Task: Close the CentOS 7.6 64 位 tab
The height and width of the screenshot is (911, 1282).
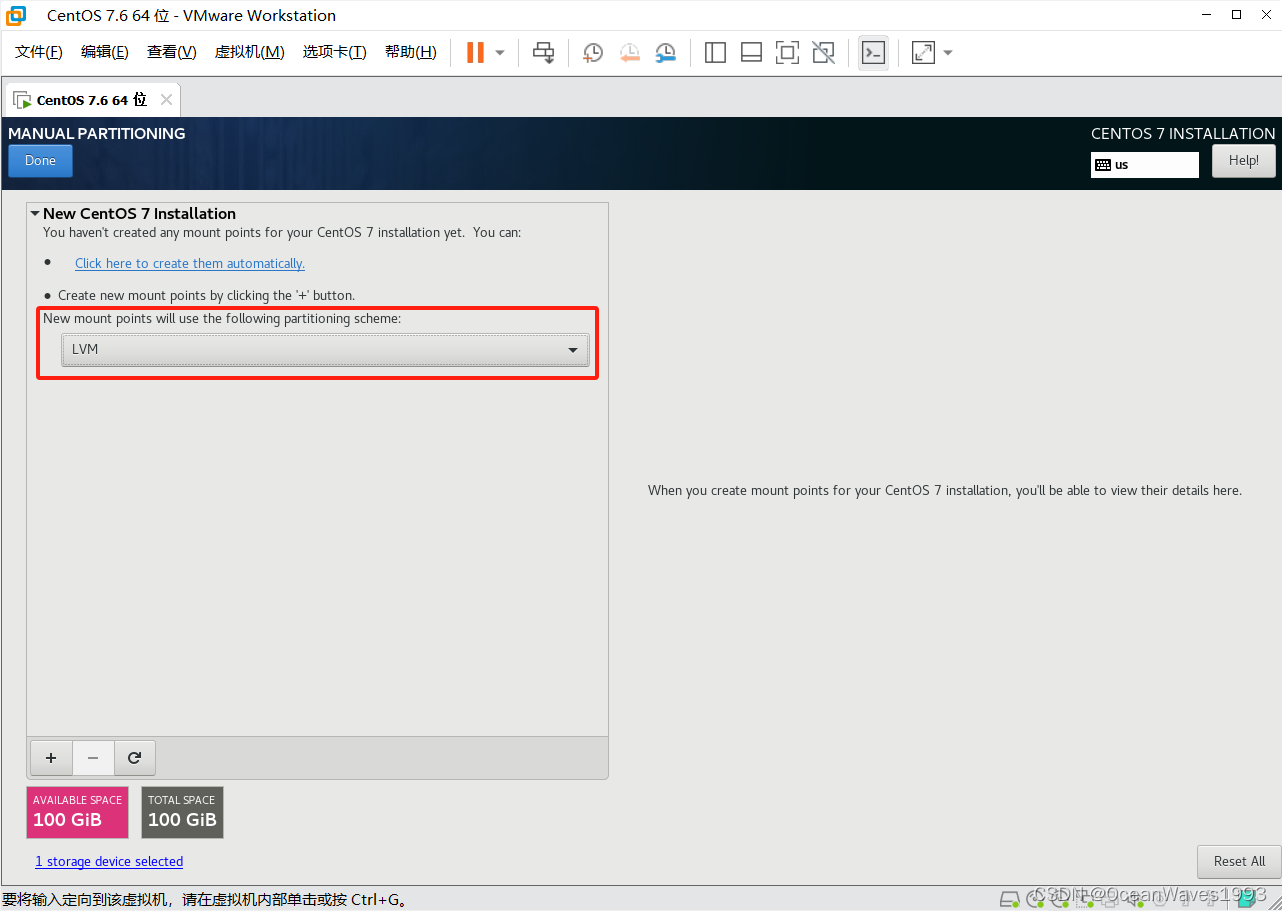Action: click(x=166, y=100)
